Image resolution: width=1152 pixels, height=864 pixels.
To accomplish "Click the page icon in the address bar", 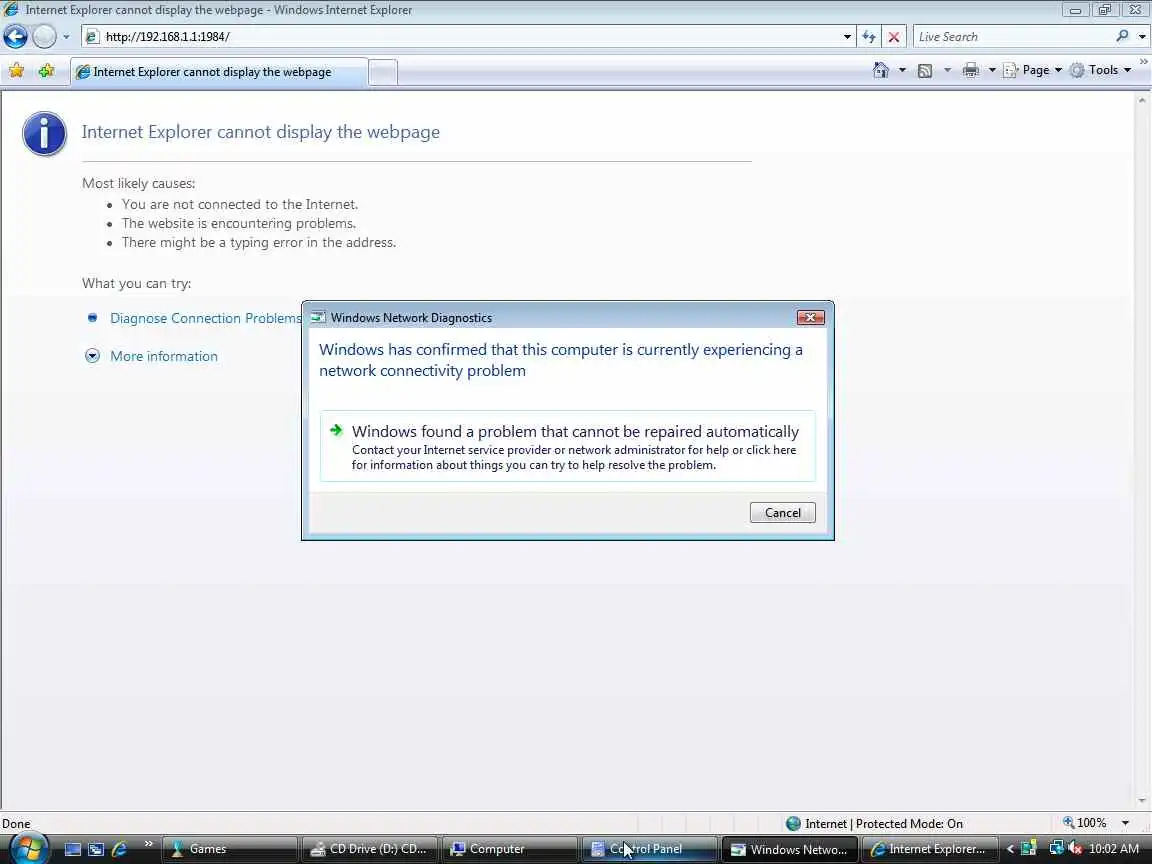I will (x=93, y=36).
